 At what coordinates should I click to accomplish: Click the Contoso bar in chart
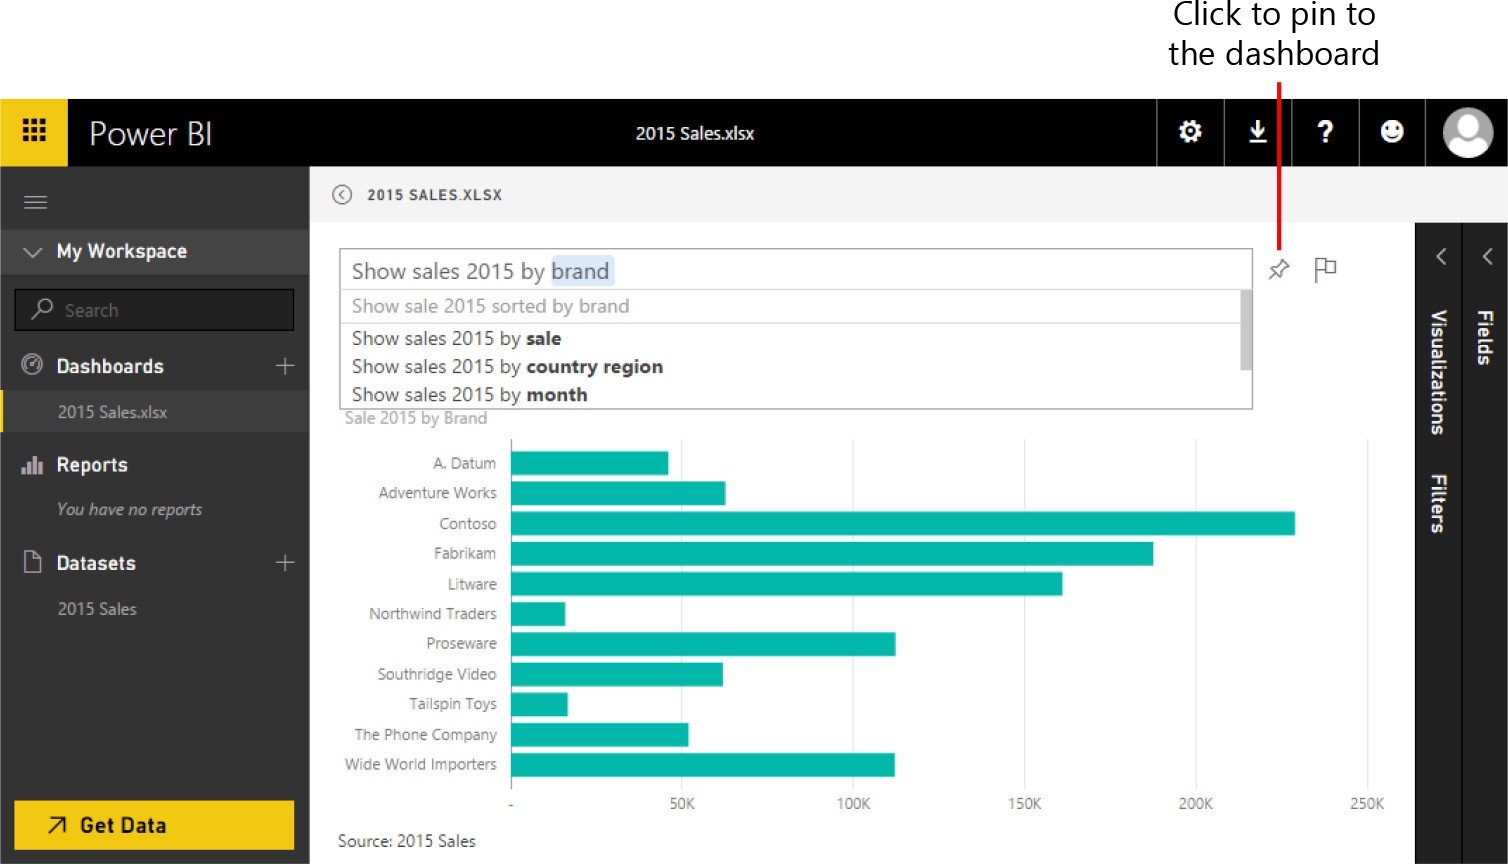(903, 523)
